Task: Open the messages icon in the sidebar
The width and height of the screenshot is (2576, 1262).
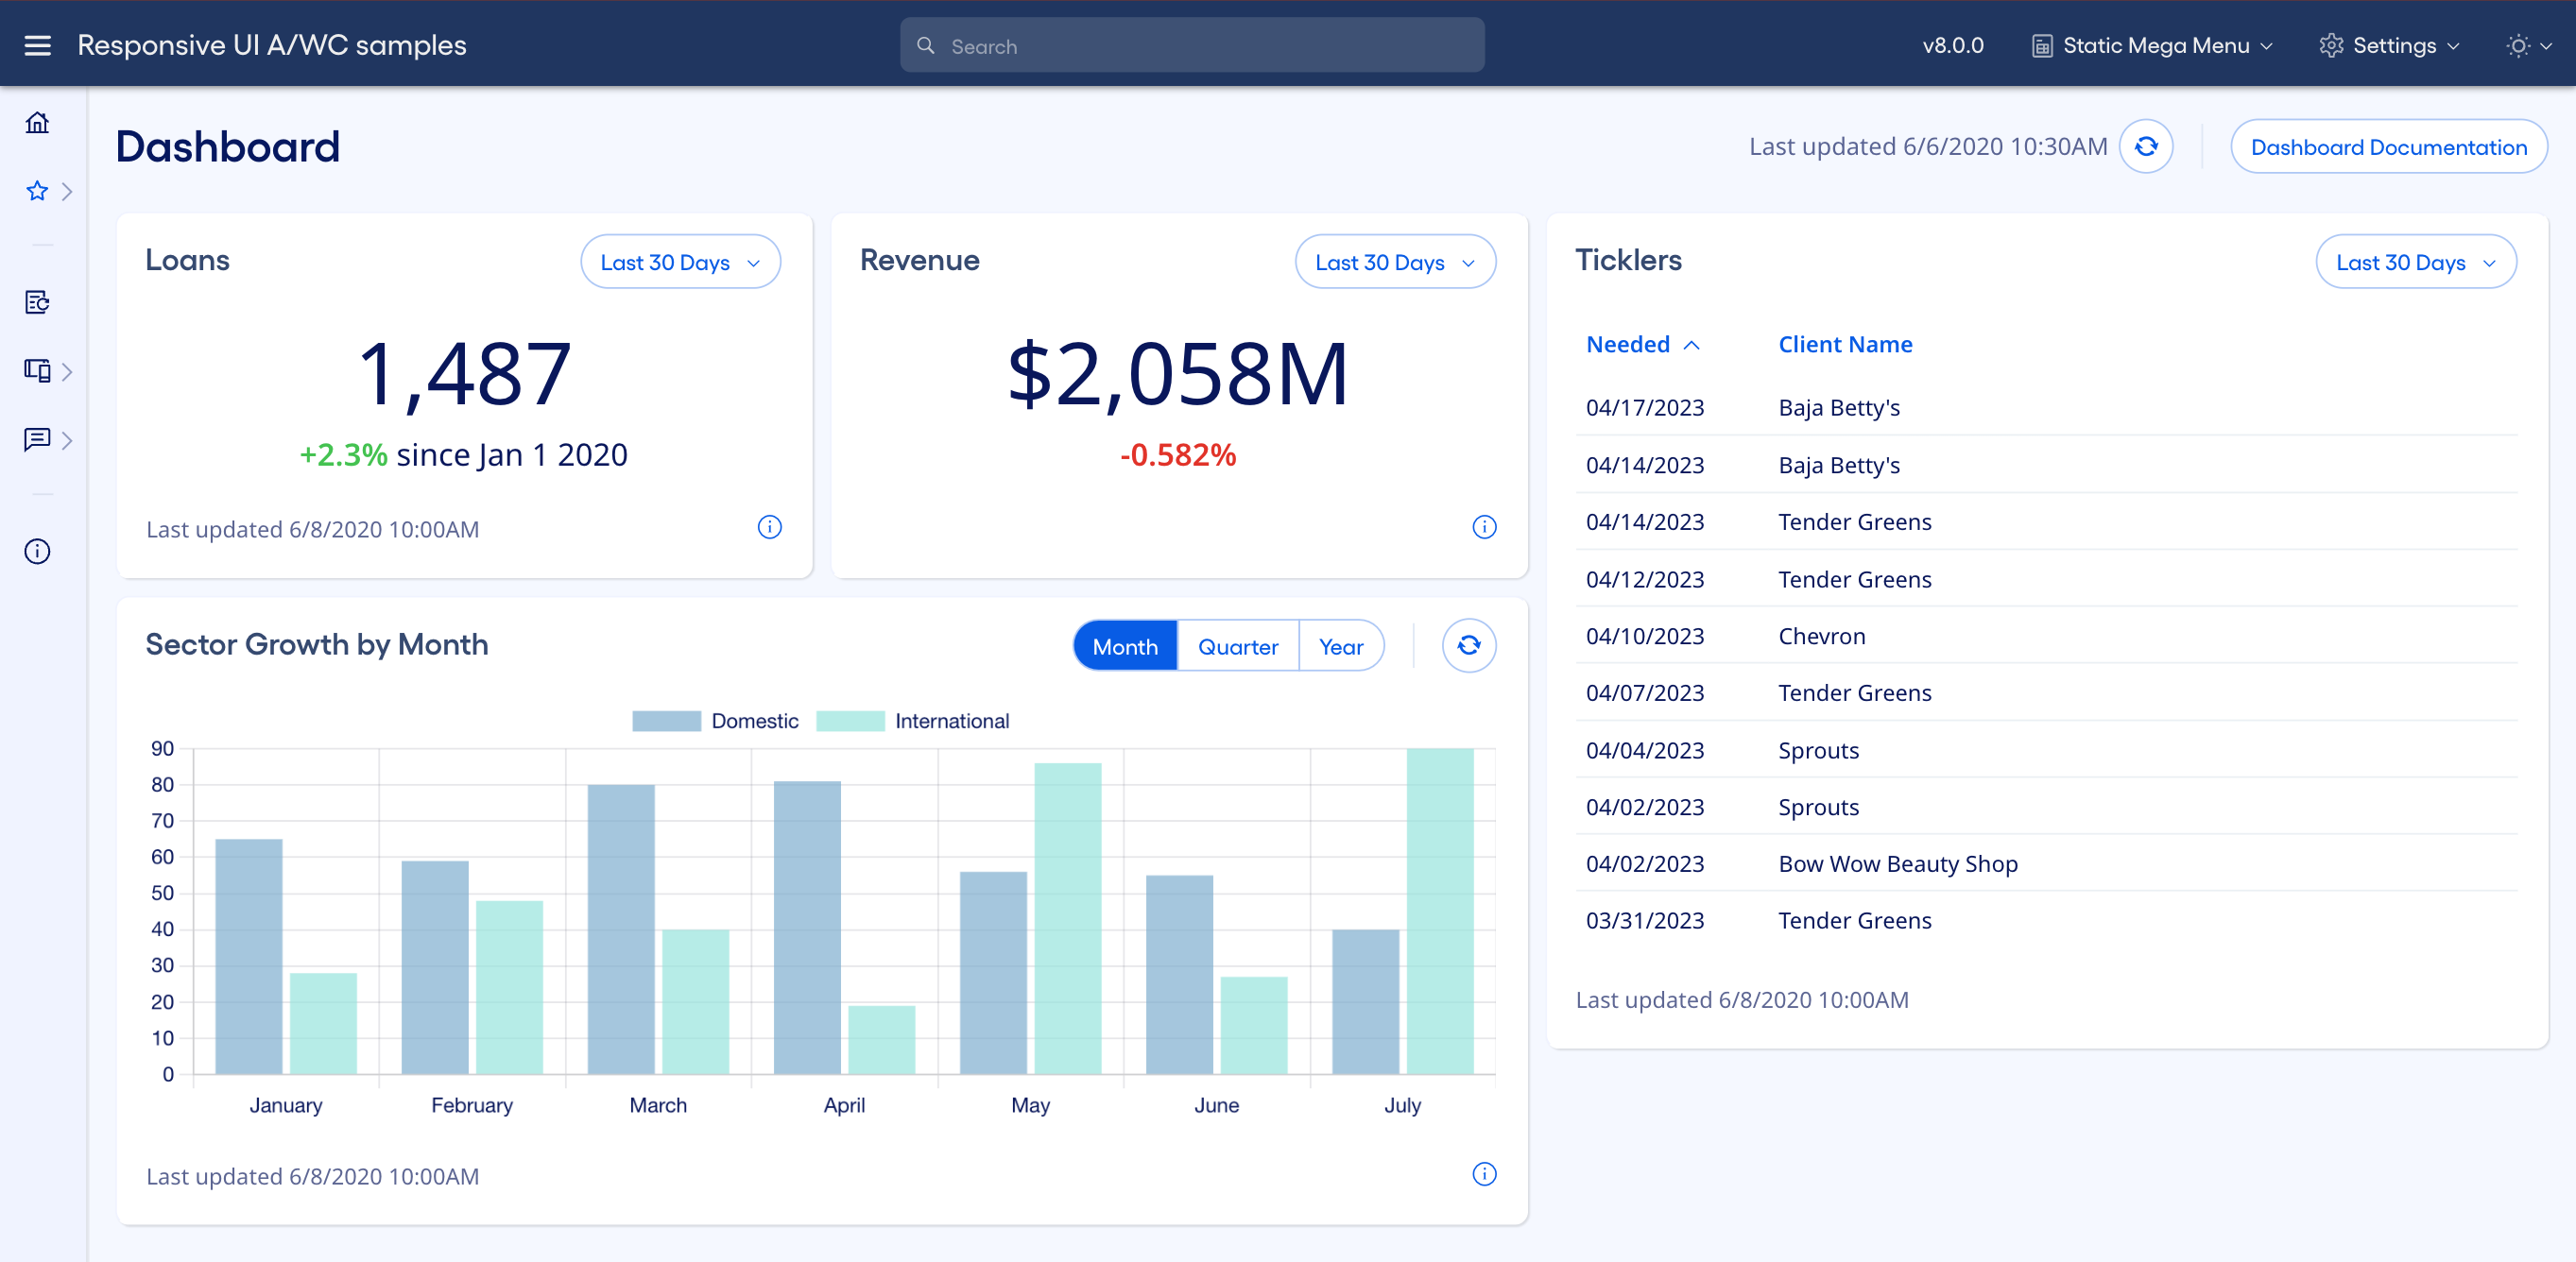Action: click(x=37, y=440)
